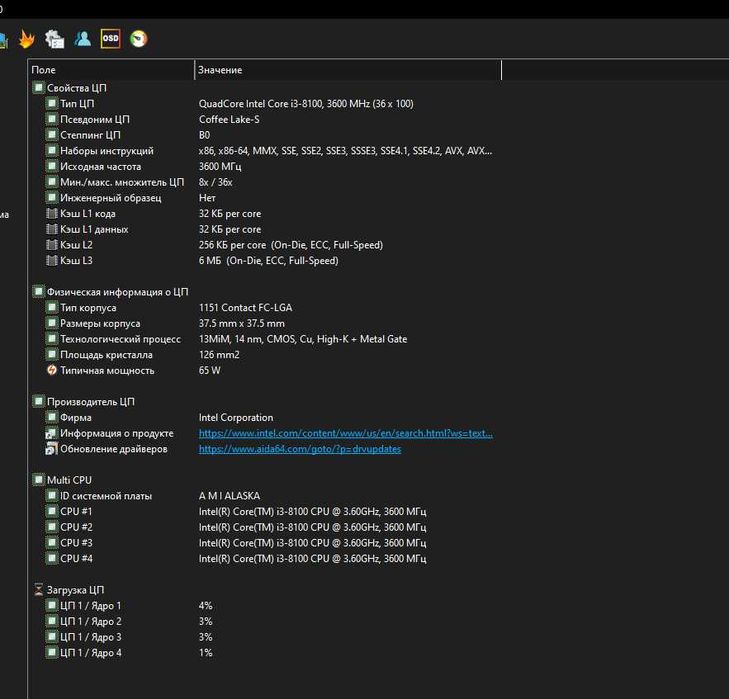Viewport: 729px width, 699px height.
Task: Select the Свойства ЦП group header
Action: point(77,87)
